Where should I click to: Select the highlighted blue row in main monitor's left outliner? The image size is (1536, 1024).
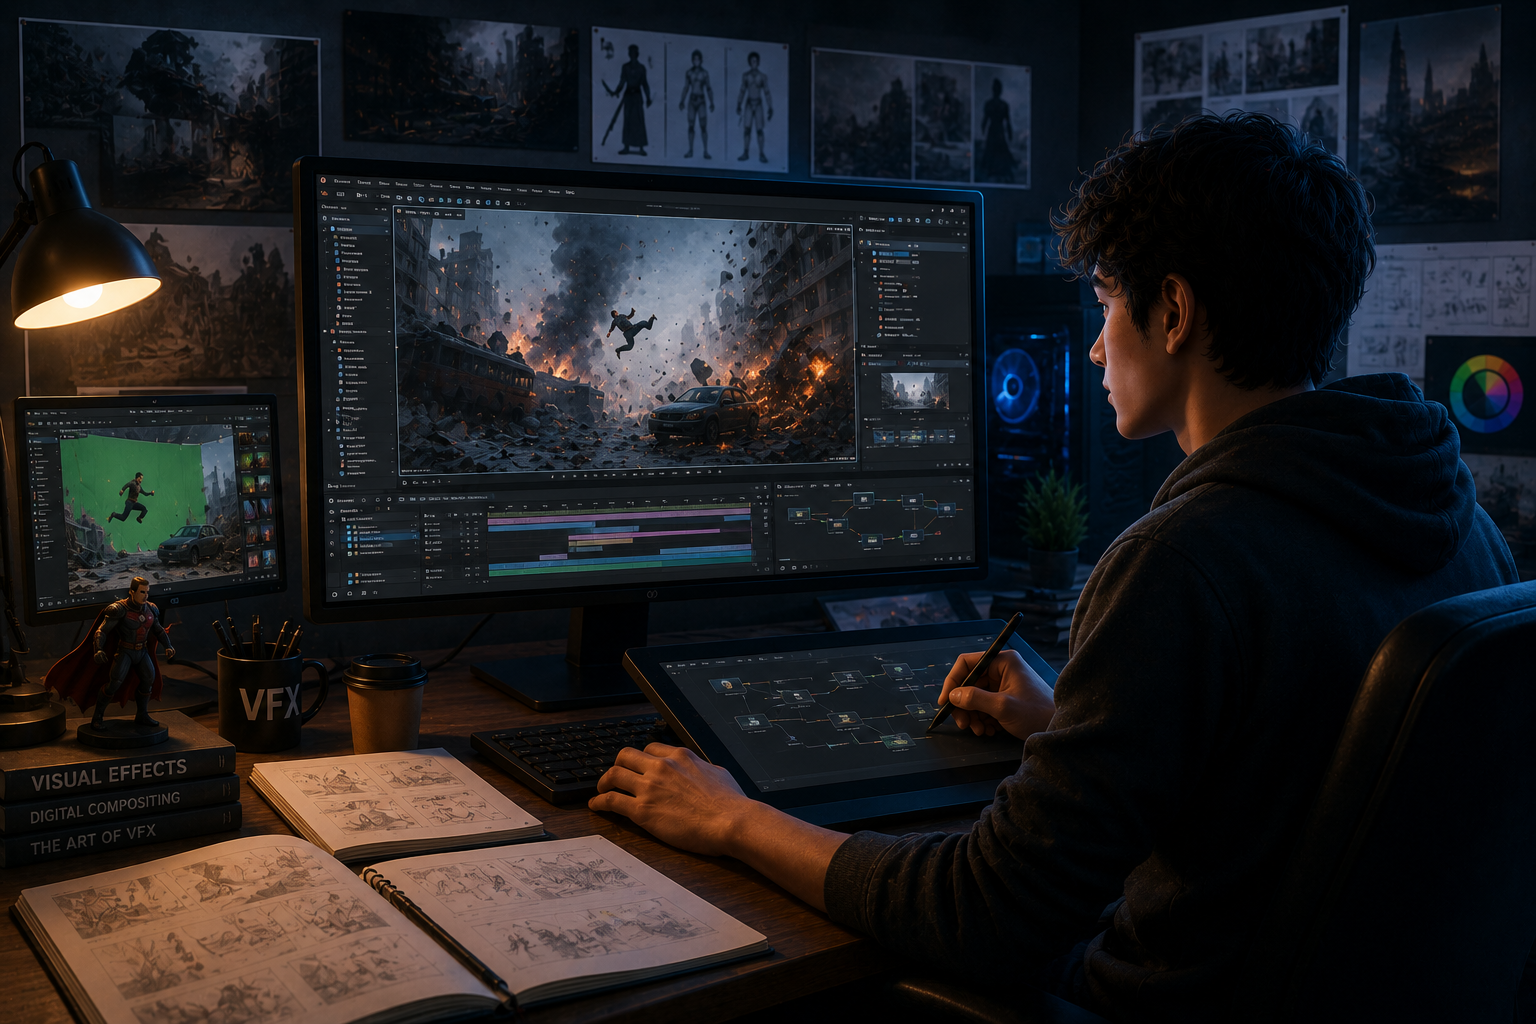355,230
